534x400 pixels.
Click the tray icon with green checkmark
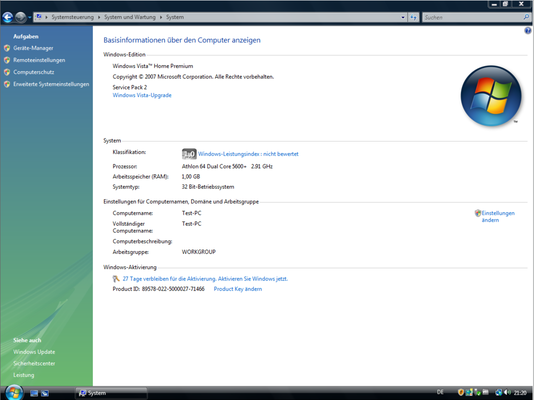tap(477, 393)
